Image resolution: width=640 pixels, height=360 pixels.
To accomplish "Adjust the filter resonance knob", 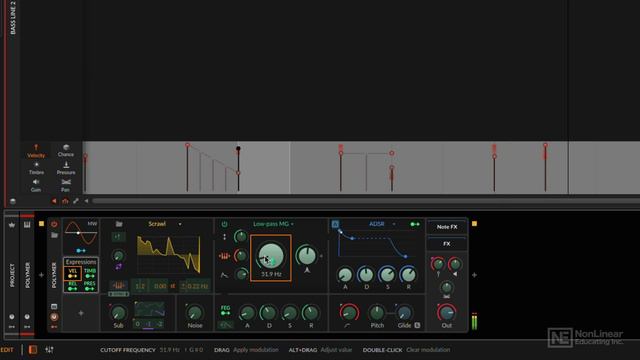I will [x=307, y=256].
